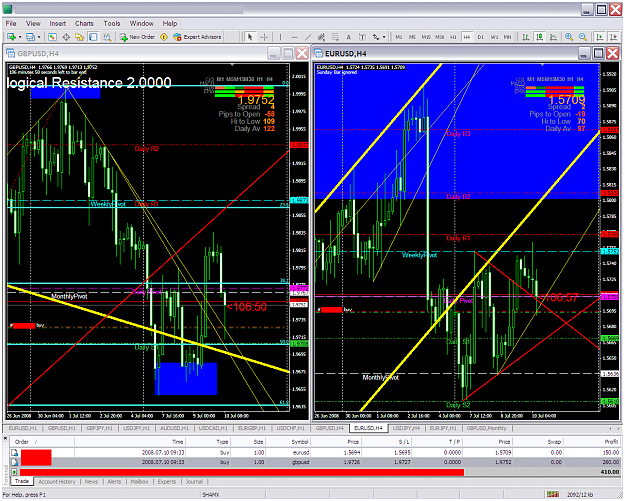Toggle Auto Scroll chart icon
Image resolution: width=625 pixels, height=501 pixels.
click(599, 37)
